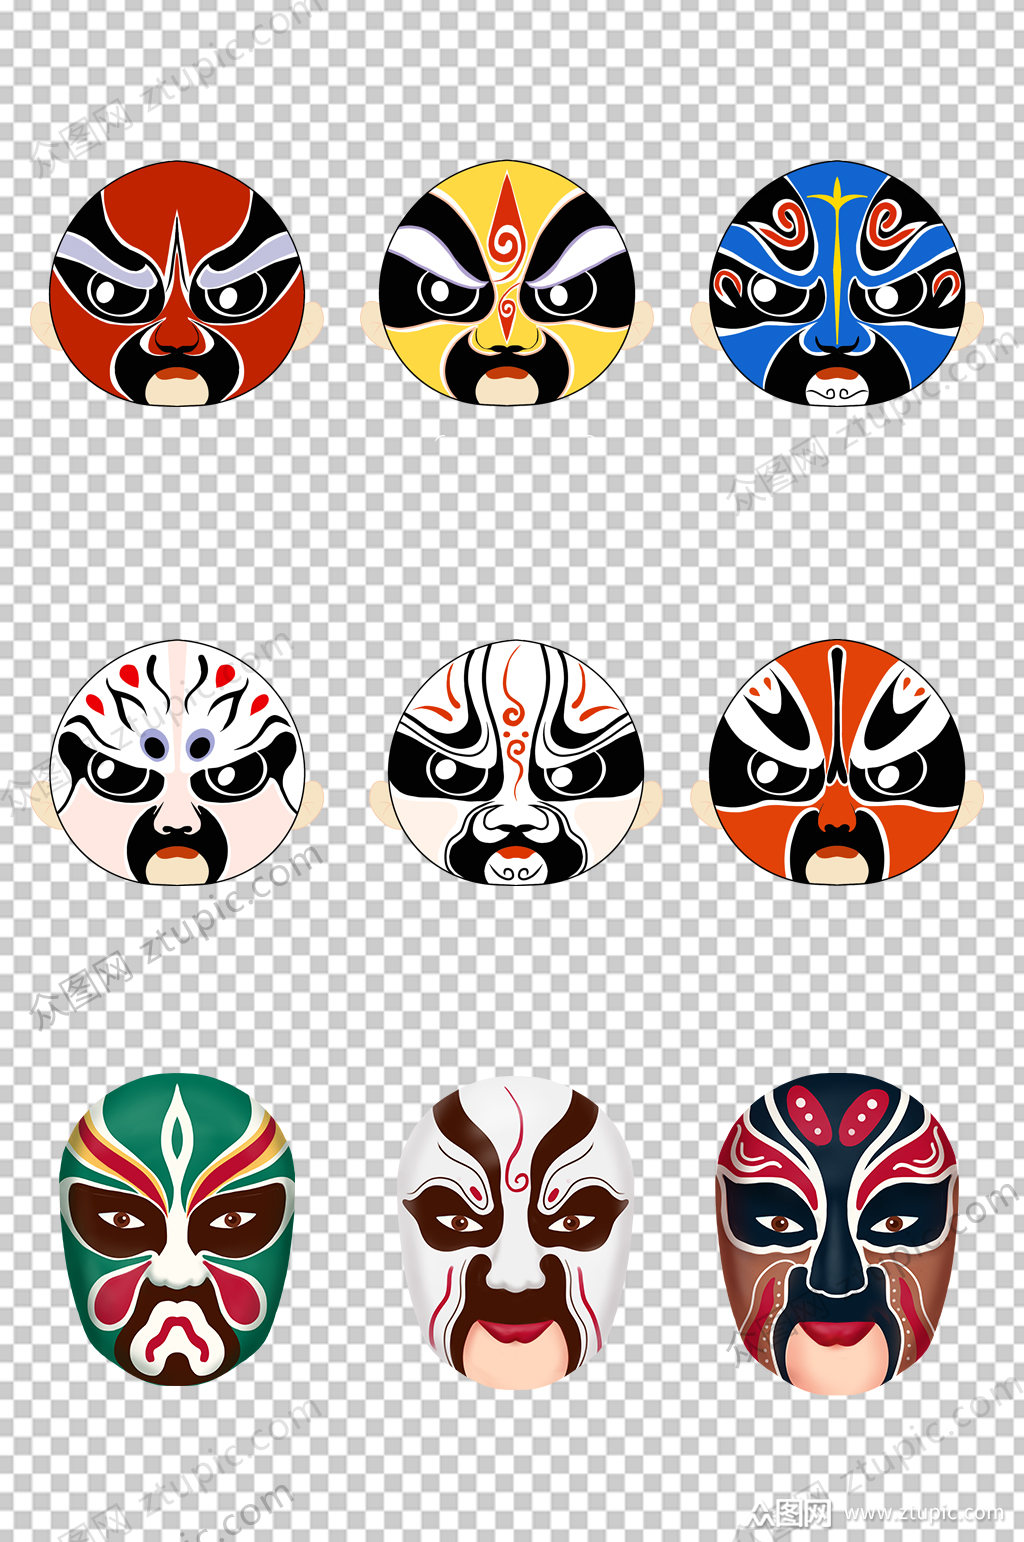This screenshot has height=1542, width=1024.
Task: Click the black-striped white mask with orange swirl
Action: 515,763
